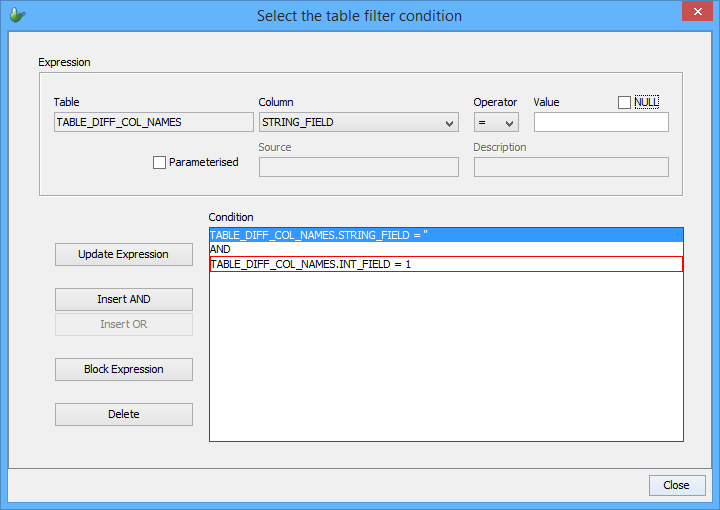Click the Delete button
720x510 pixels.
pyautogui.click(x=124, y=414)
